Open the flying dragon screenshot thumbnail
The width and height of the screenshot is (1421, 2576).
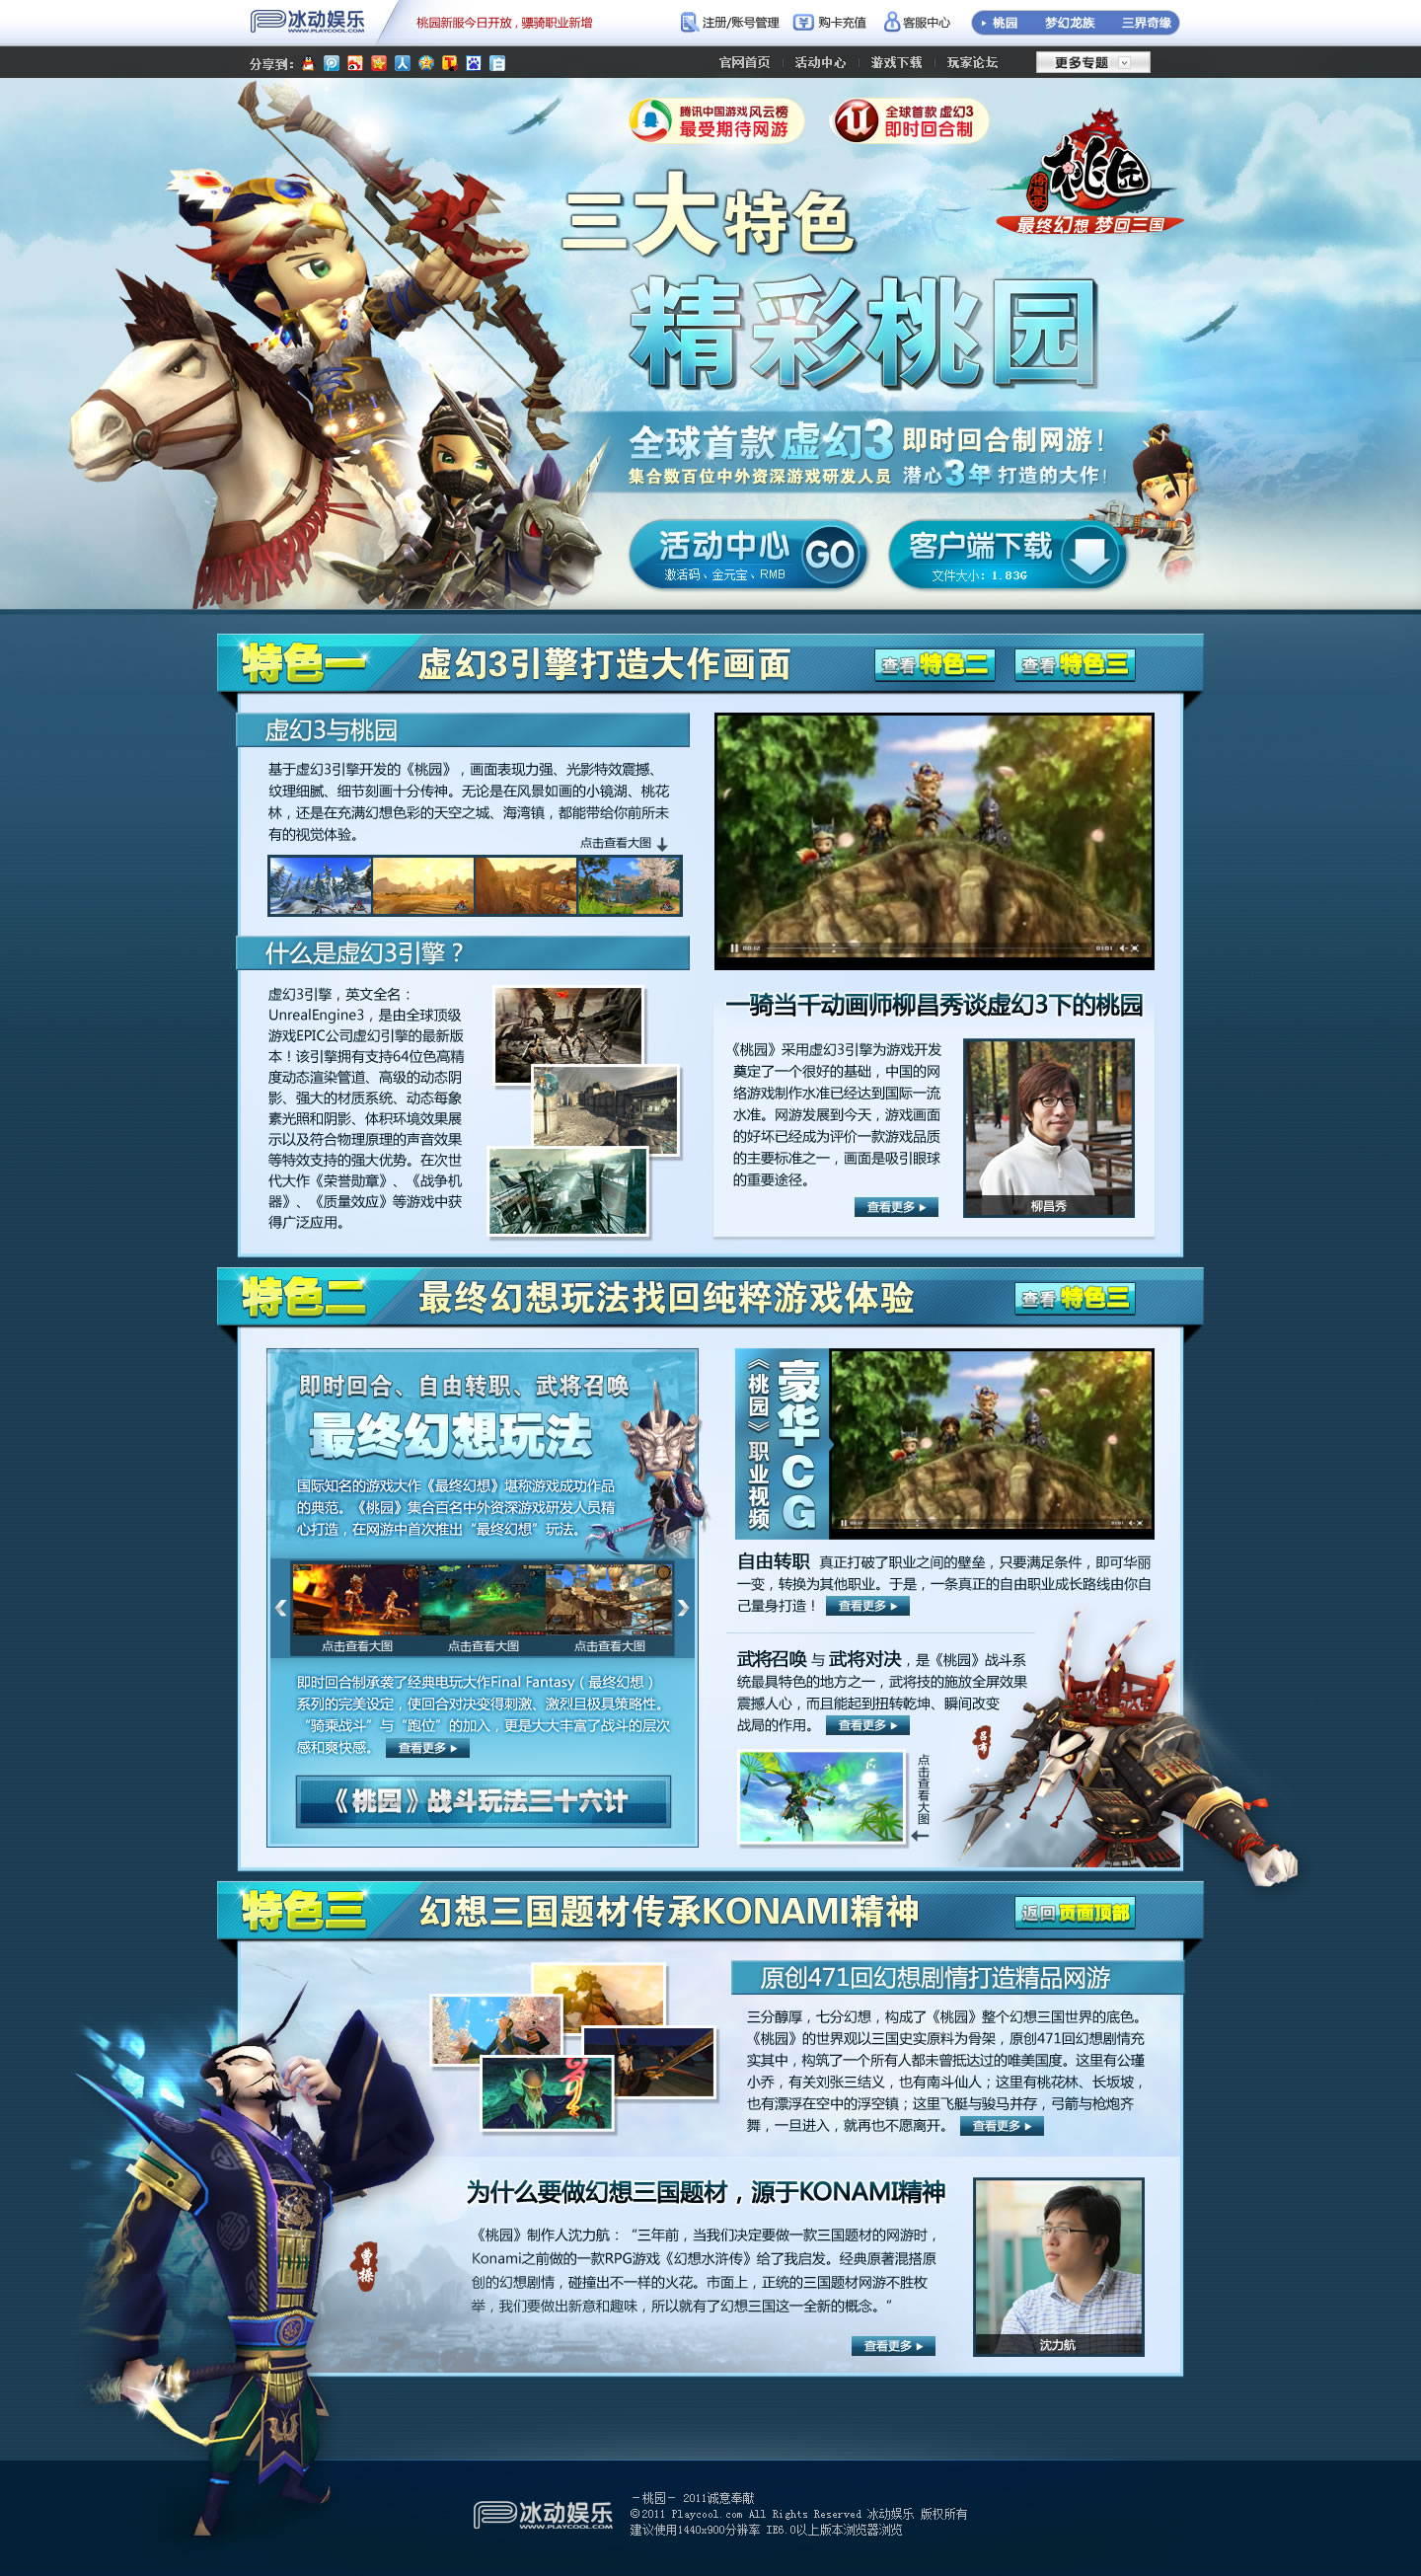tap(820, 1796)
